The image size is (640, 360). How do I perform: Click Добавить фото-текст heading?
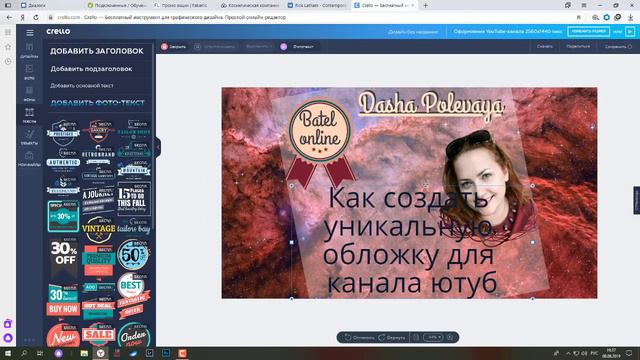coord(97,103)
